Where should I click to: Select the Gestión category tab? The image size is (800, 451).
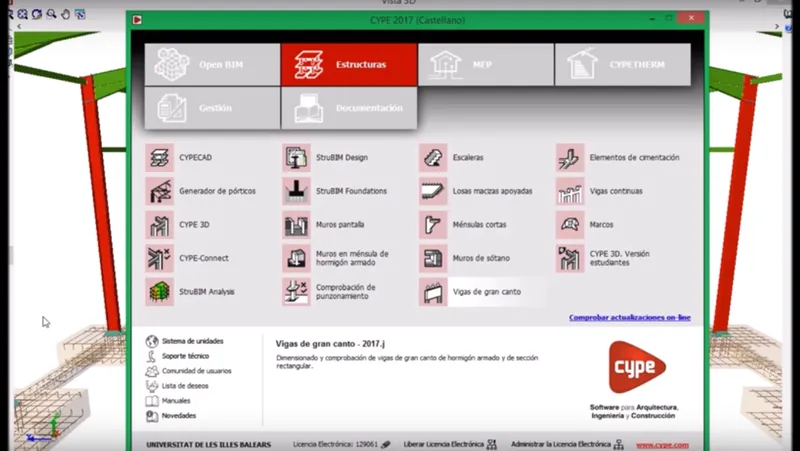tap(212, 108)
